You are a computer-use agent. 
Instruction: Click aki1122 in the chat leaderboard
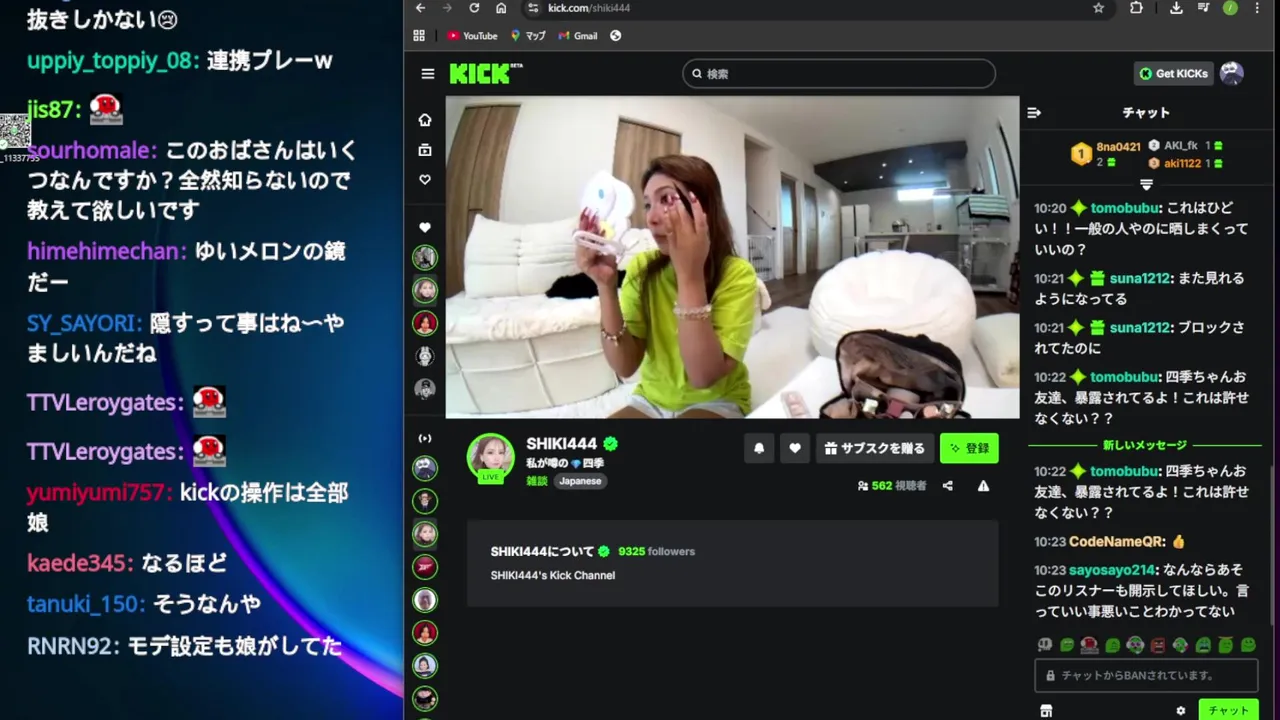[x=1182, y=163]
